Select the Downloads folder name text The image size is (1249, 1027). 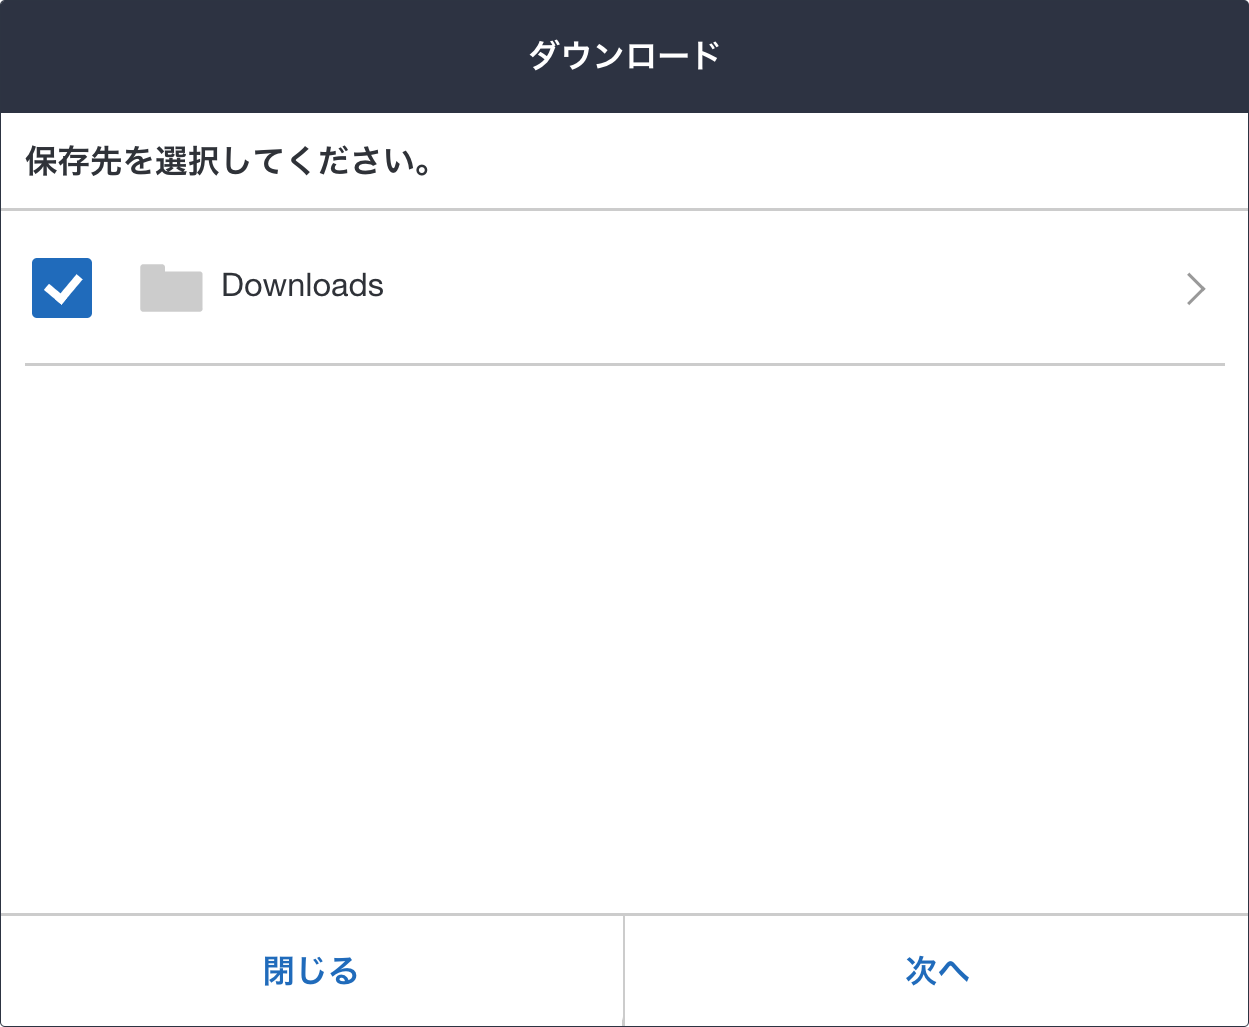(302, 286)
